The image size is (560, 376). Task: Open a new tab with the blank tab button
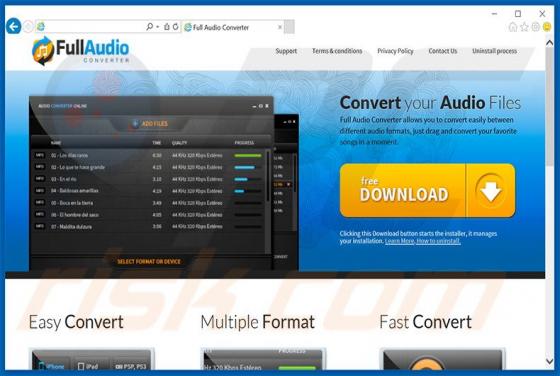tap(290, 27)
